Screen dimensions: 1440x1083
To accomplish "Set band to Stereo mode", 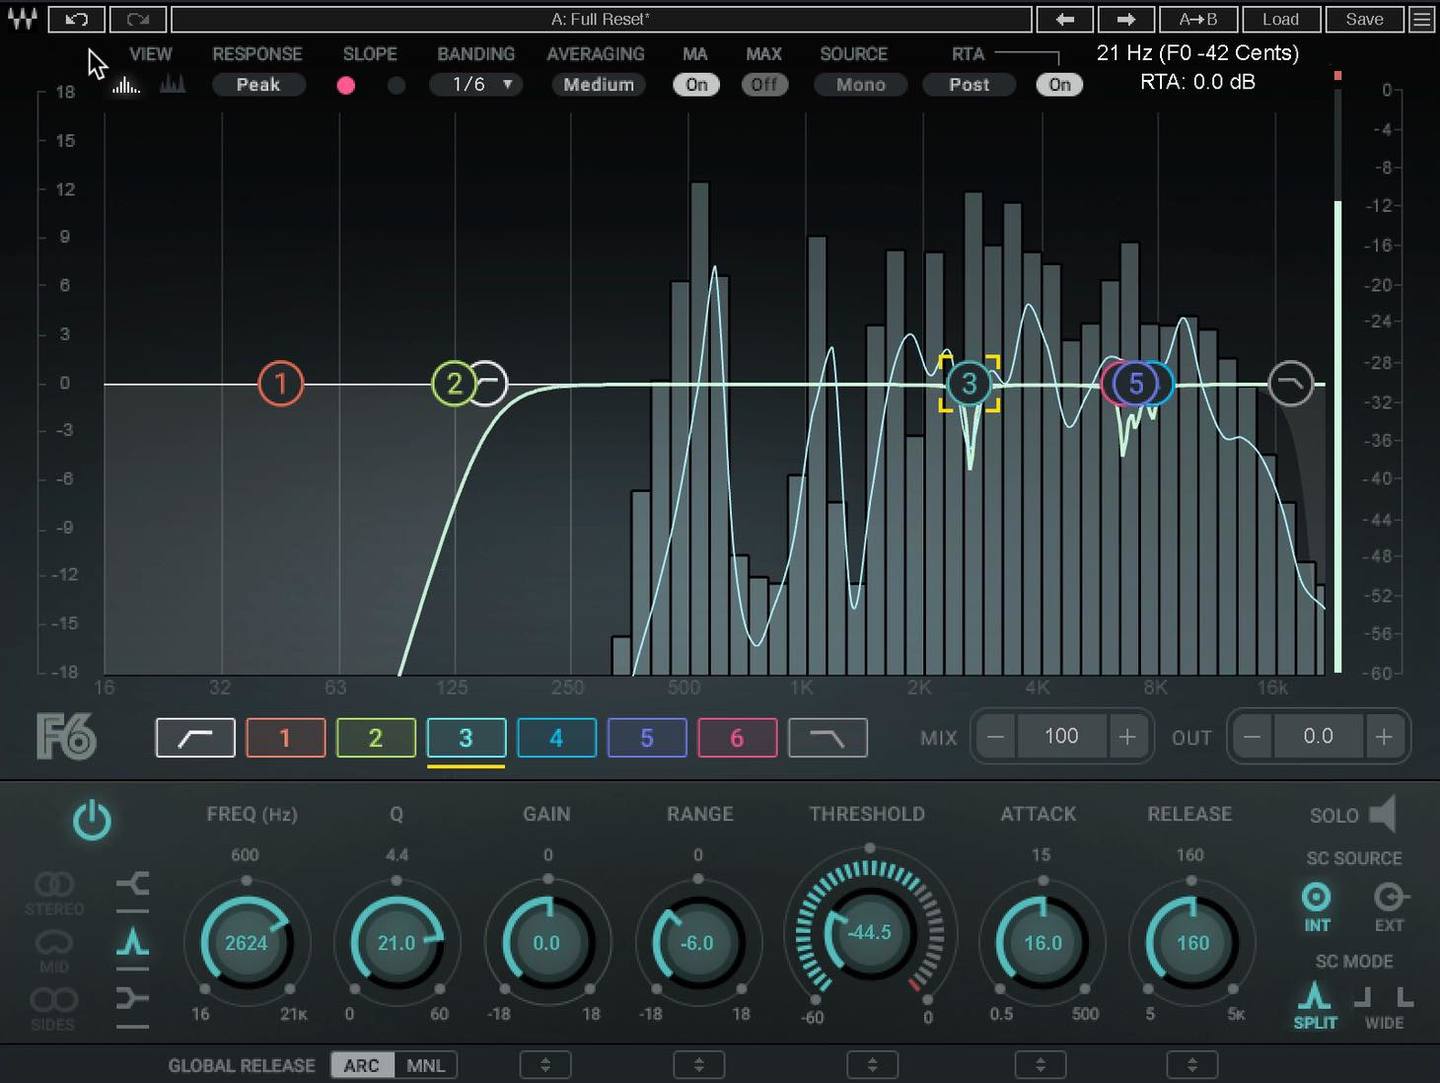I will pos(54,892).
